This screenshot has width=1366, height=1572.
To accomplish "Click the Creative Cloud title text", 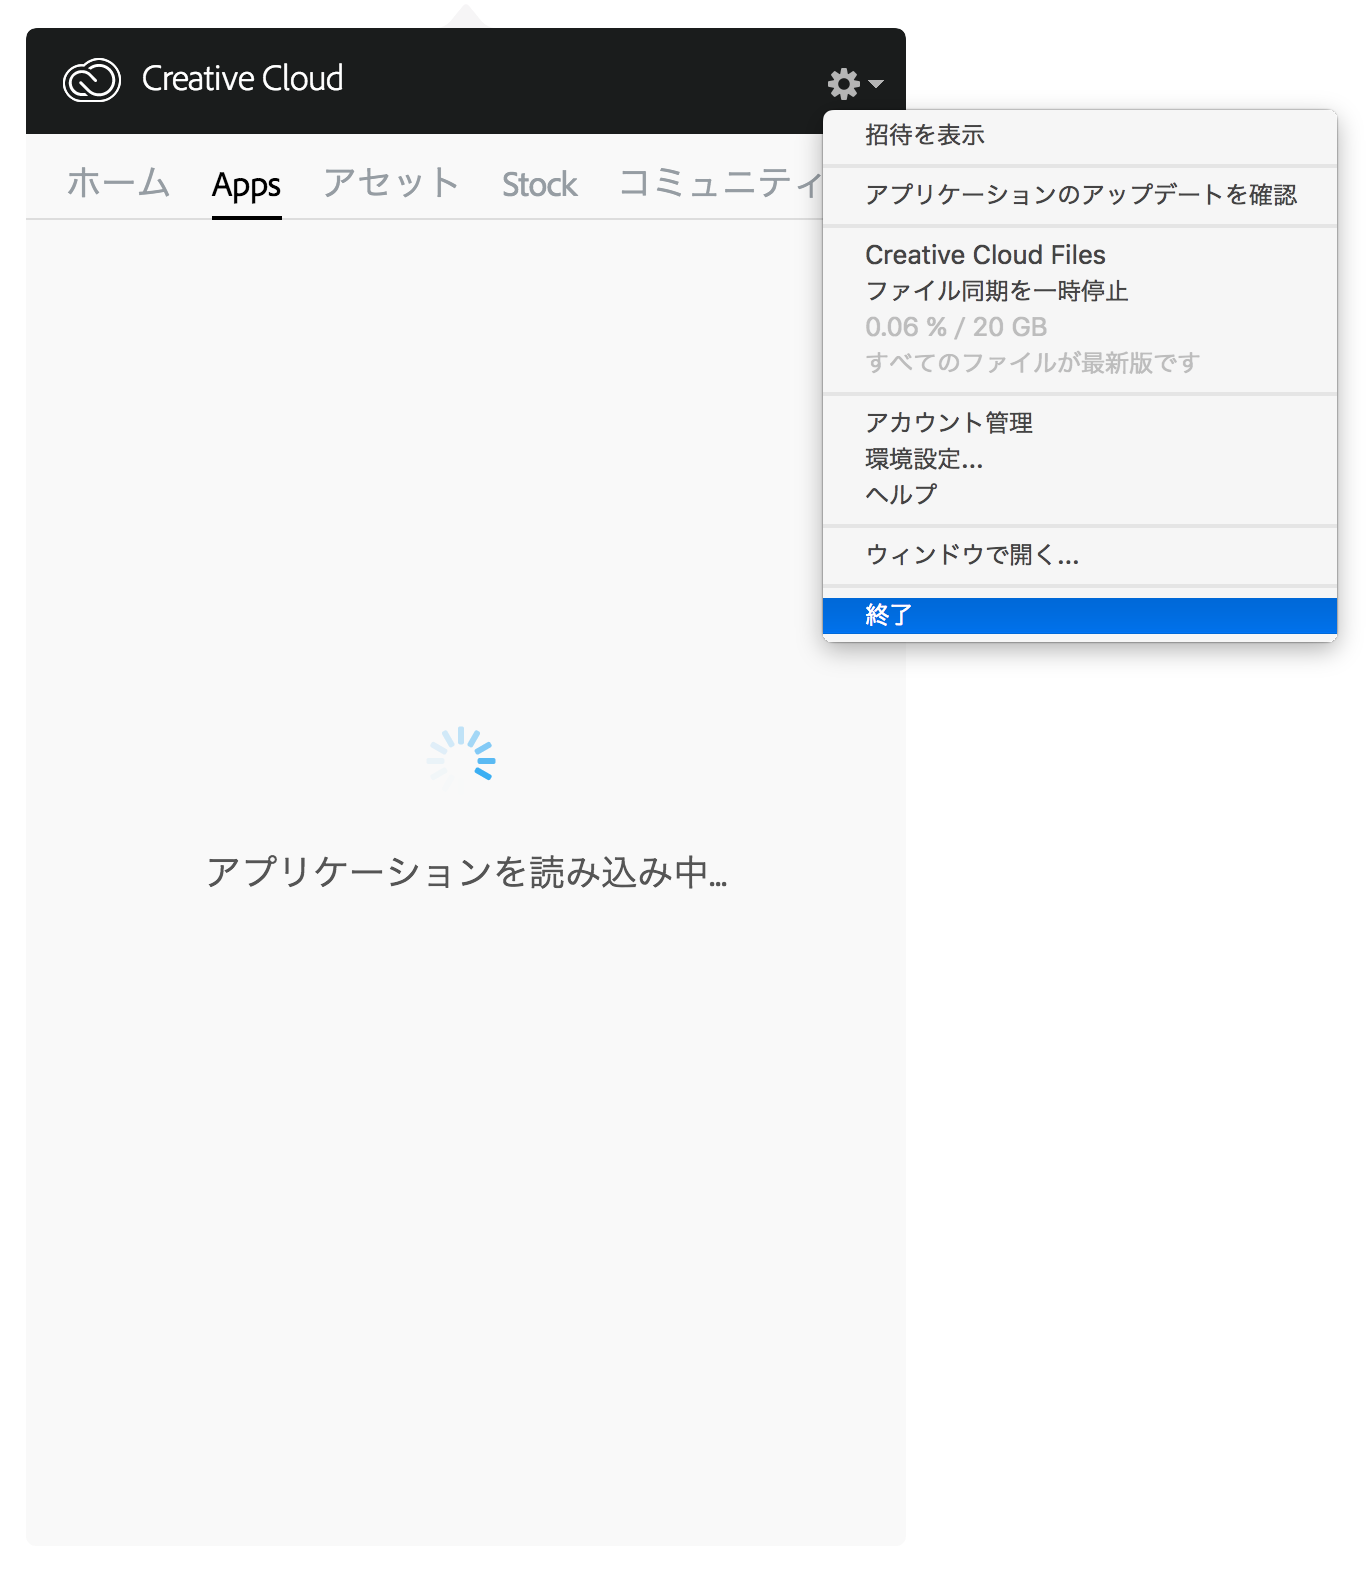I will 242,79.
